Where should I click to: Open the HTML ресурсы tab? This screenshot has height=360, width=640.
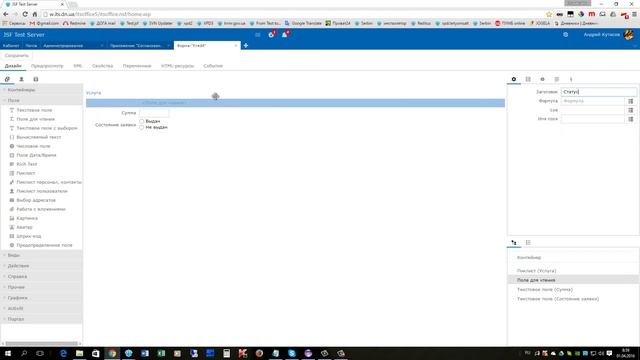177,66
